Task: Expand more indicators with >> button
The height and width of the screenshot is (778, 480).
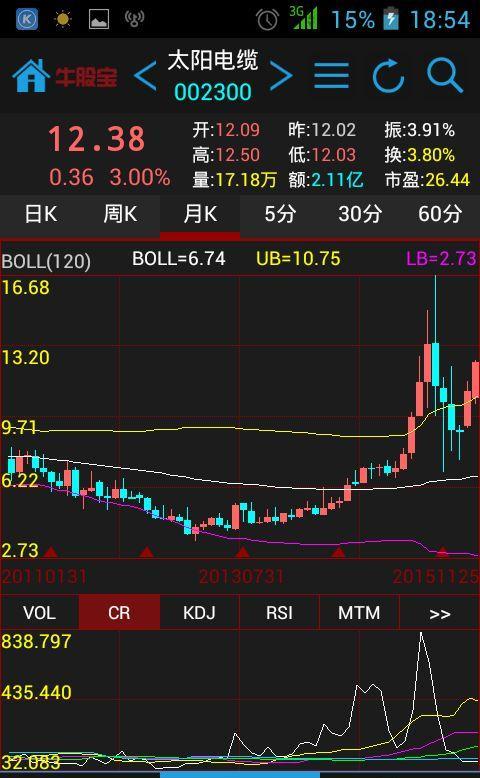Action: click(439, 613)
